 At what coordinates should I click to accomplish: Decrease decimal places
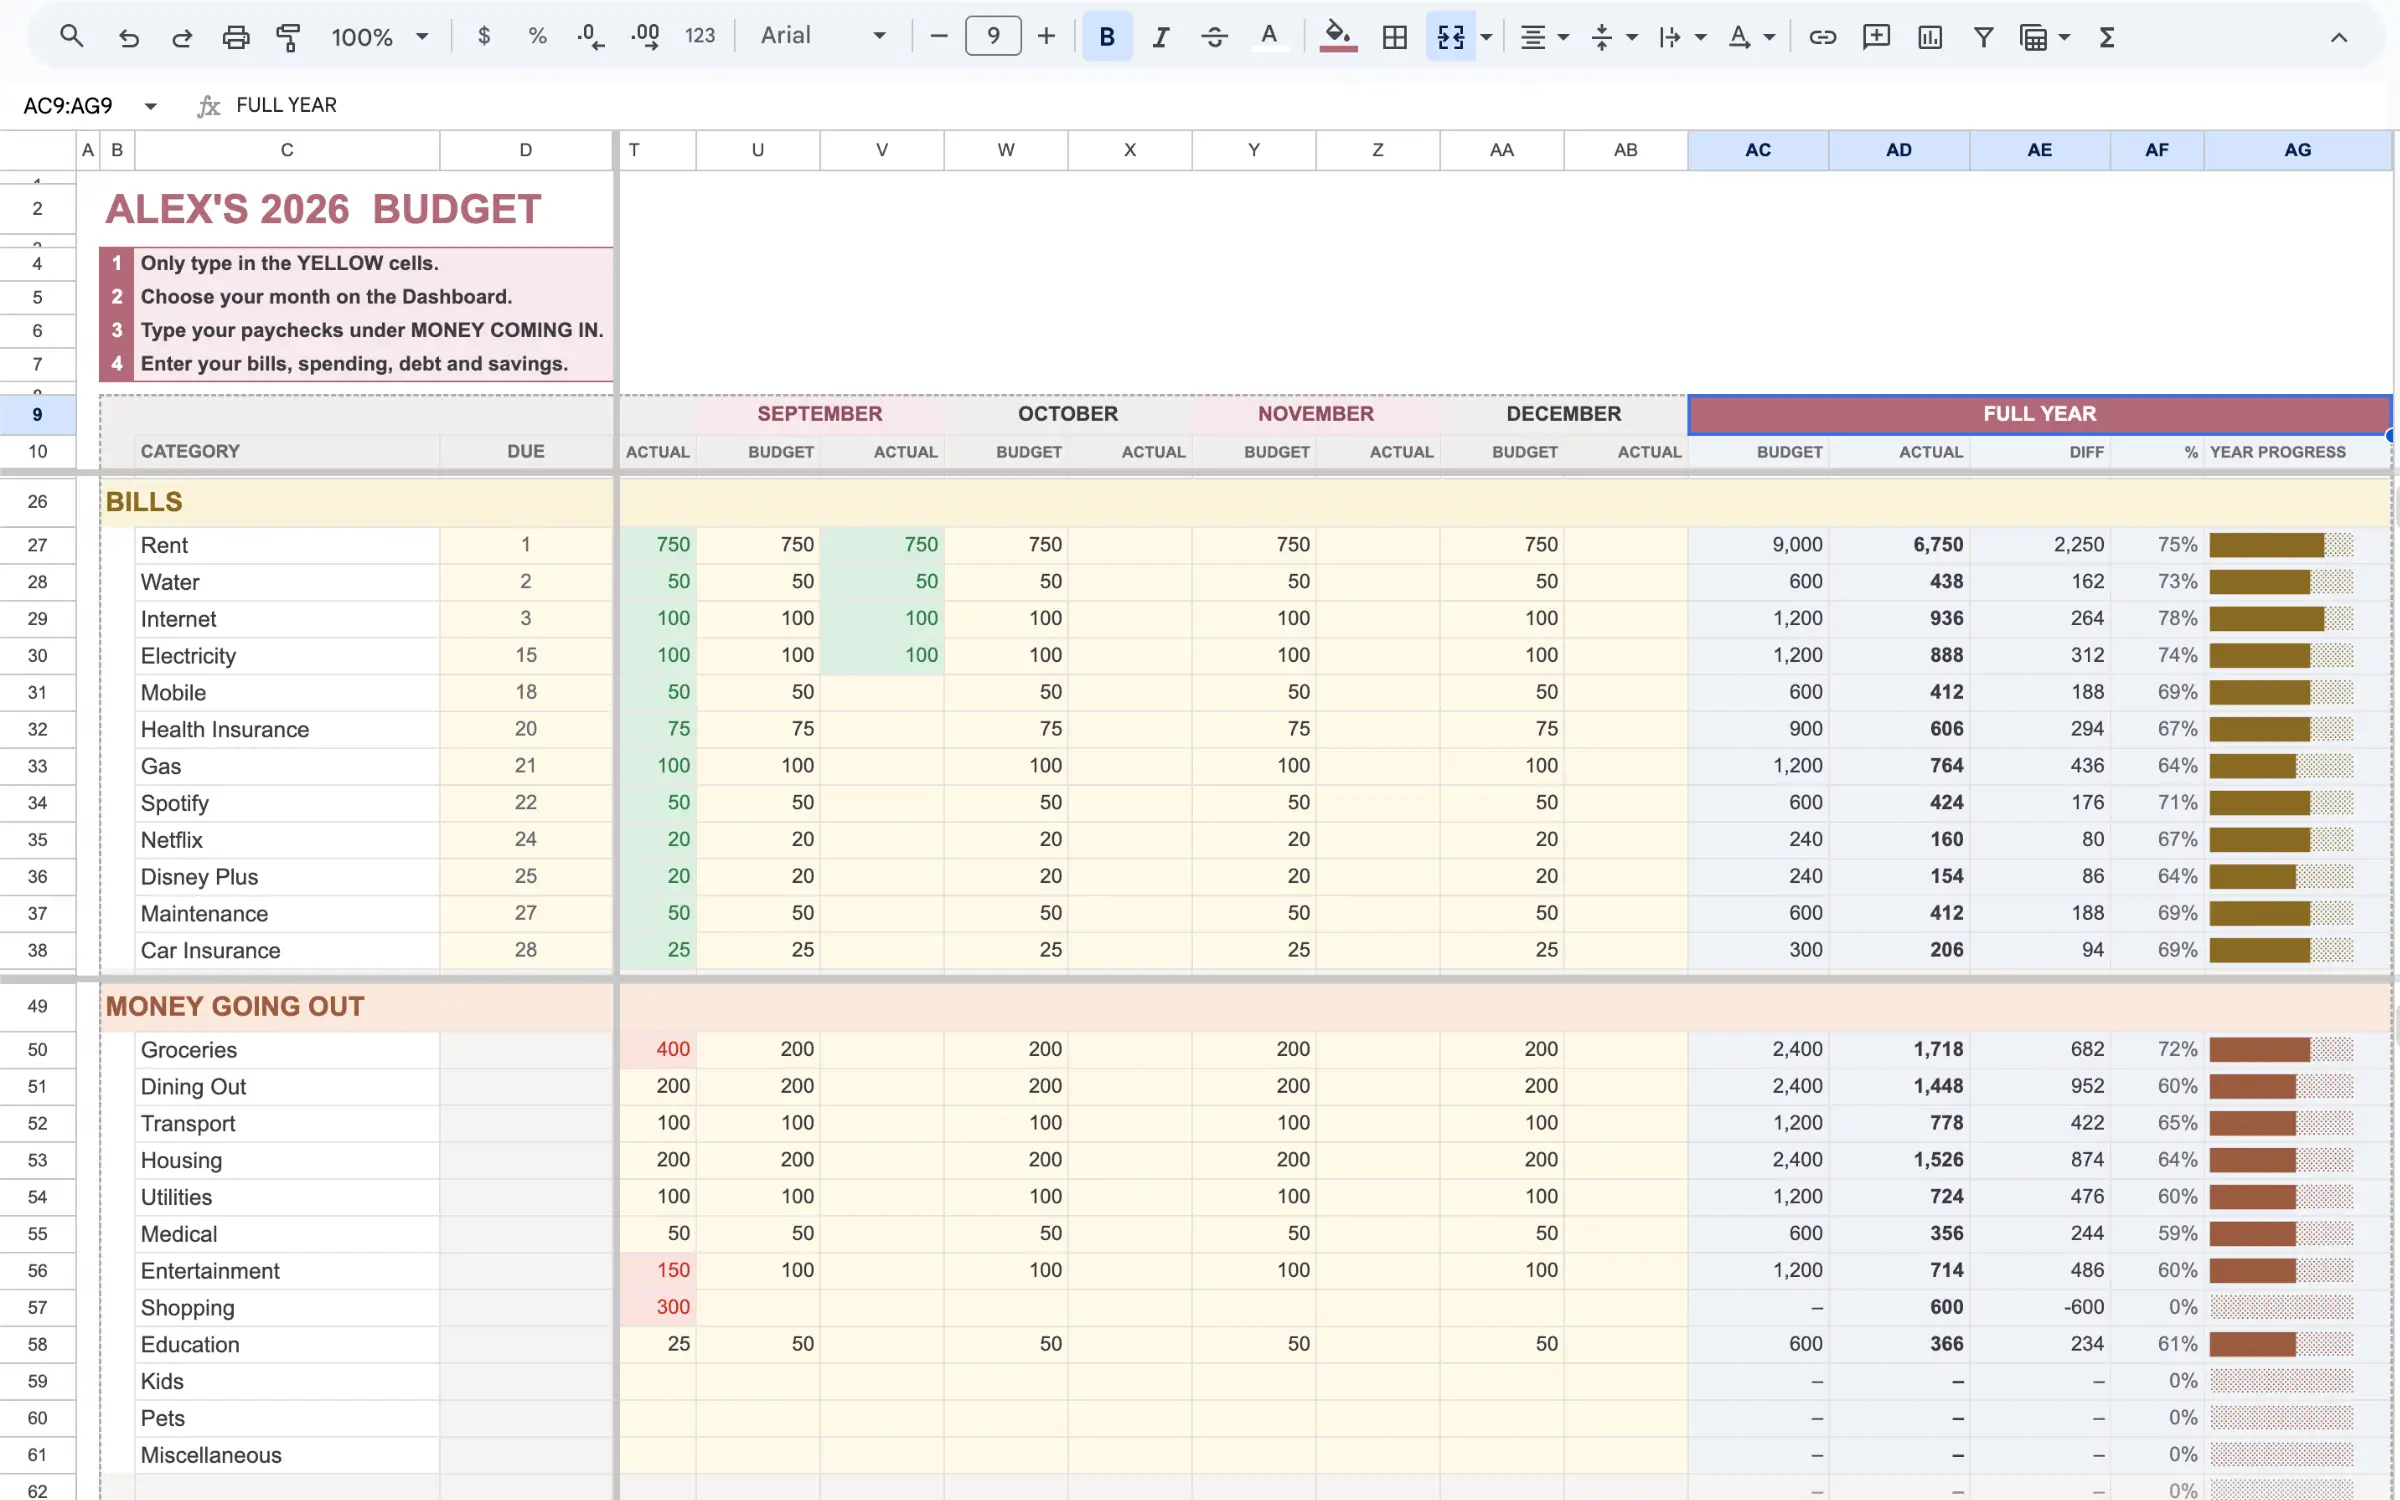pyautogui.click(x=591, y=37)
